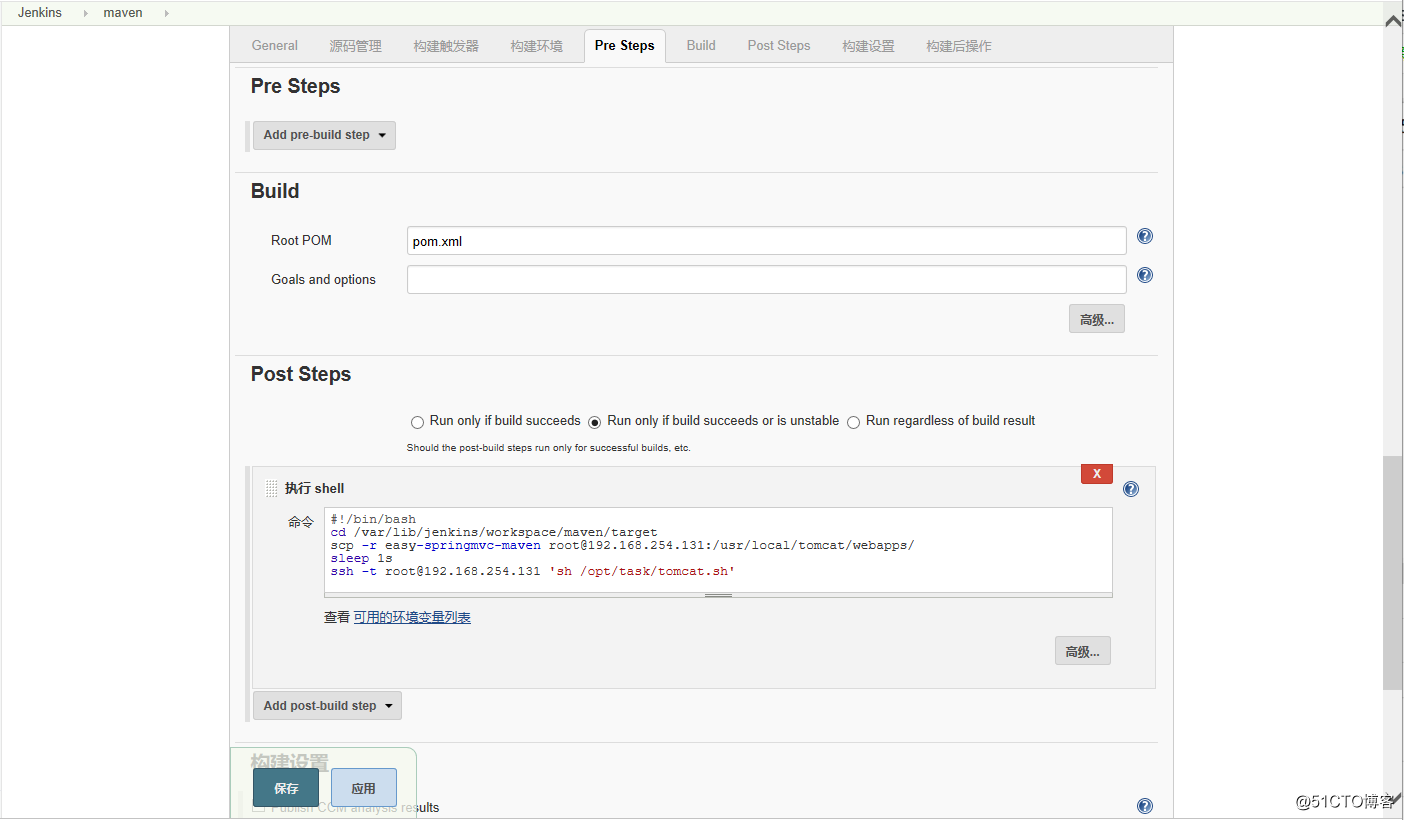The width and height of the screenshot is (1404, 820).
Task: Click 应用 apply button
Action: pos(364,788)
